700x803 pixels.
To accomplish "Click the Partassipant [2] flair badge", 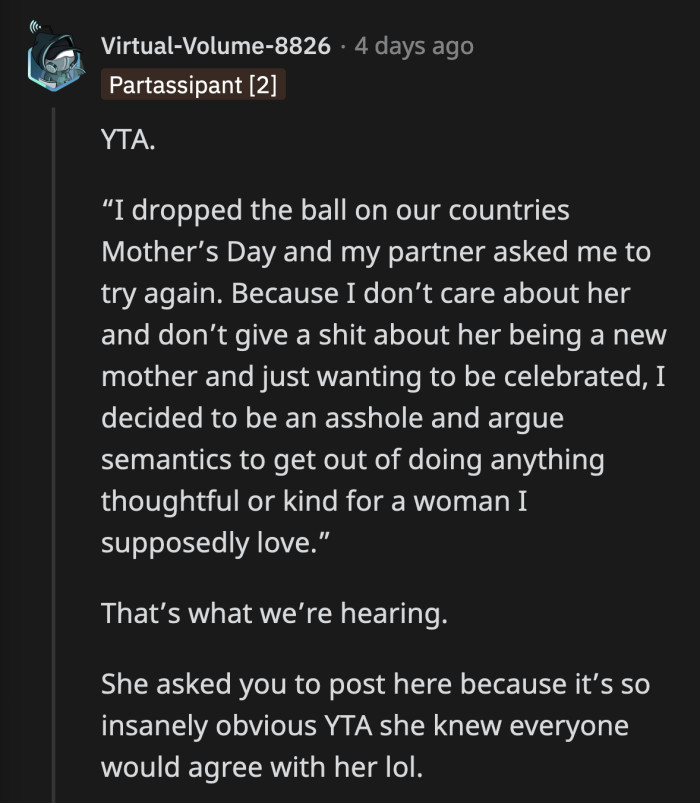I will 194,85.
